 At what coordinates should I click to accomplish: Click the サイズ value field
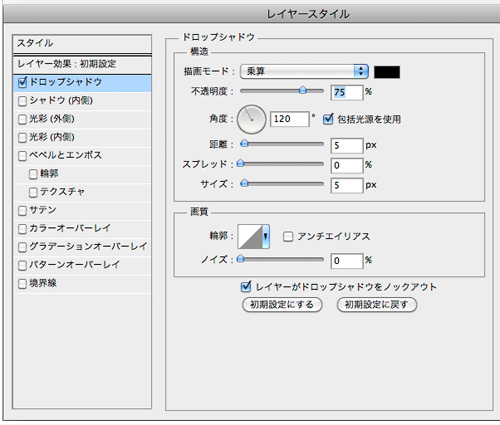pyautogui.click(x=347, y=185)
